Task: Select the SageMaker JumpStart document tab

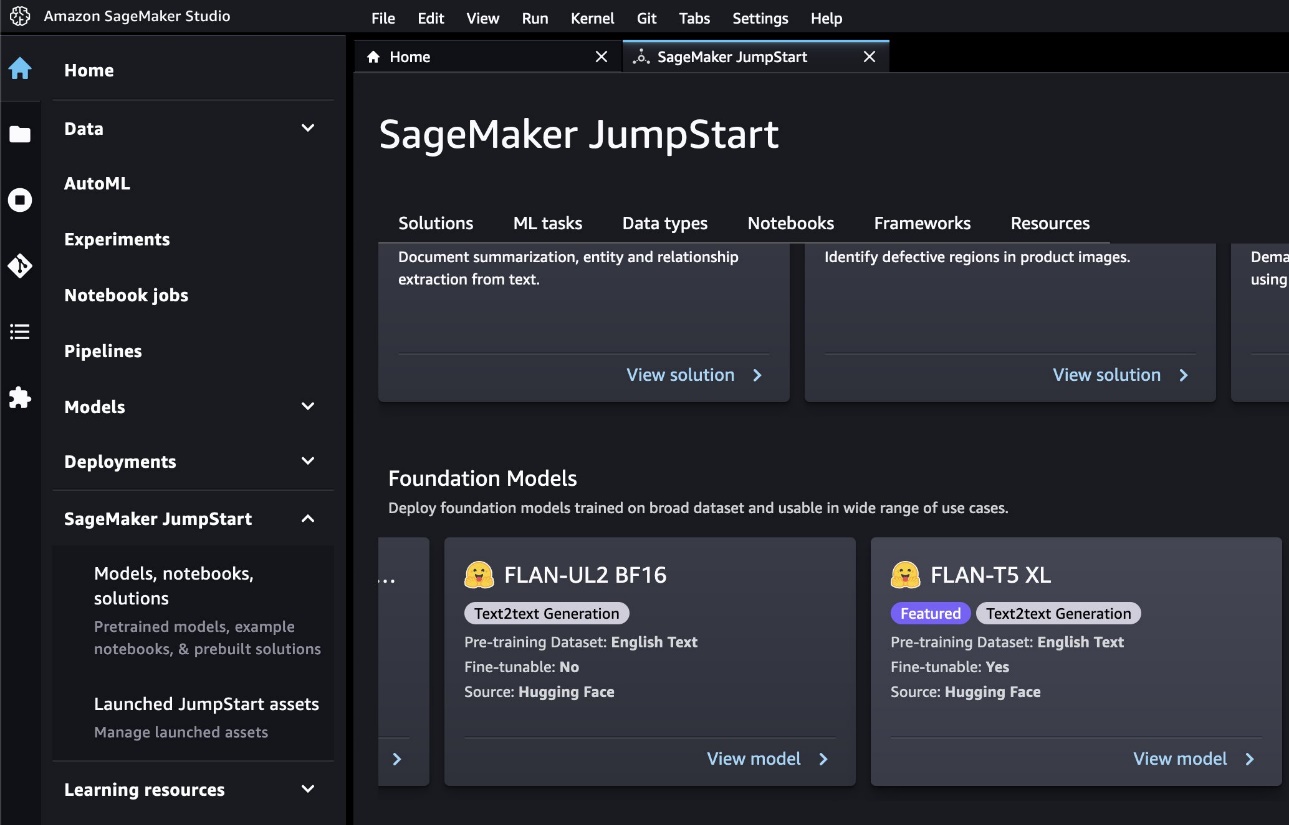Action: (756, 57)
